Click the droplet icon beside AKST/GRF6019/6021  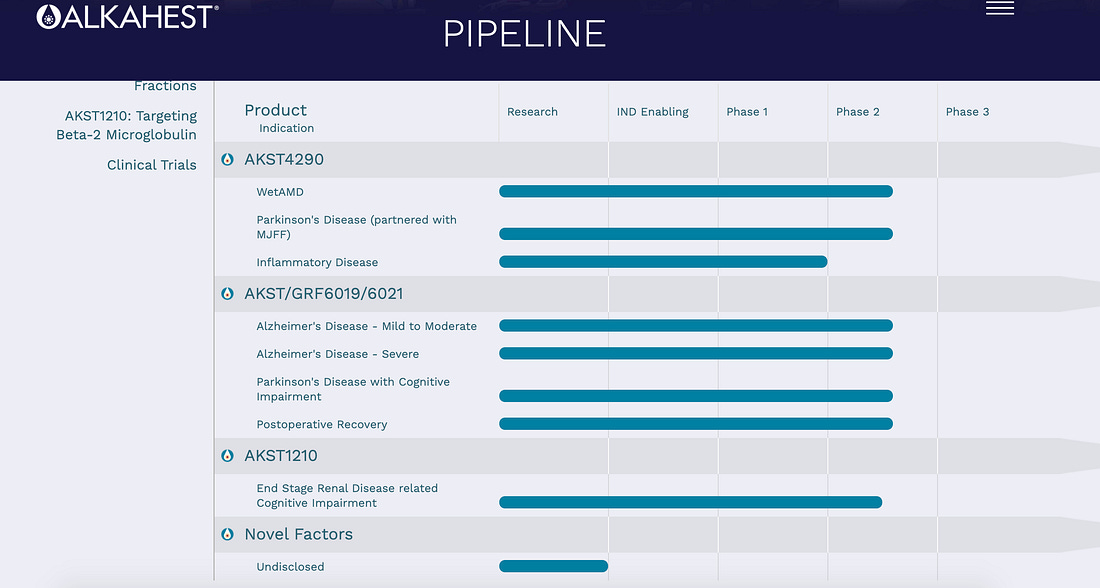pos(227,293)
